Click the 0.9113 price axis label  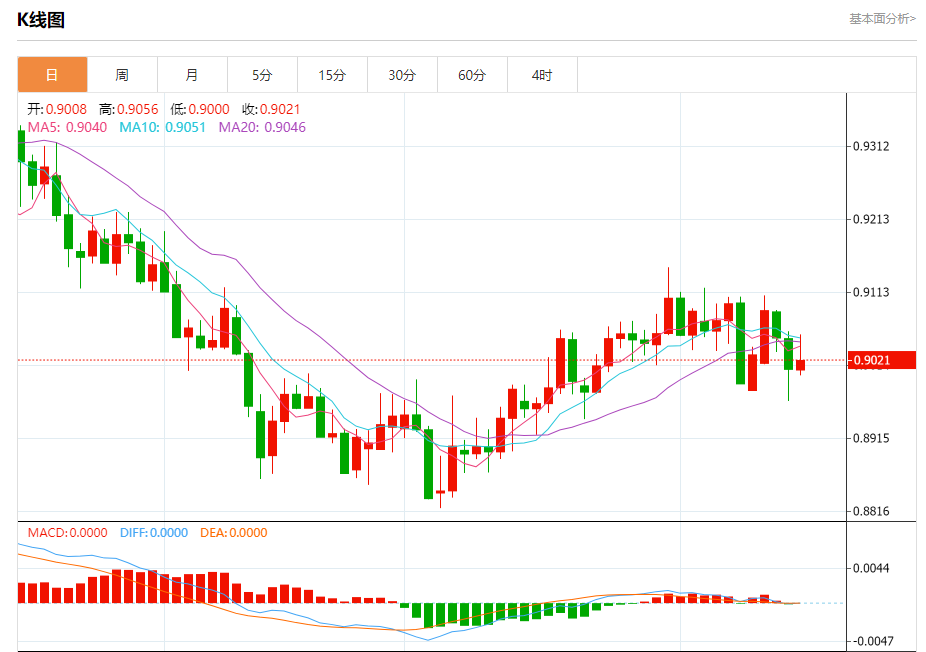871,292
